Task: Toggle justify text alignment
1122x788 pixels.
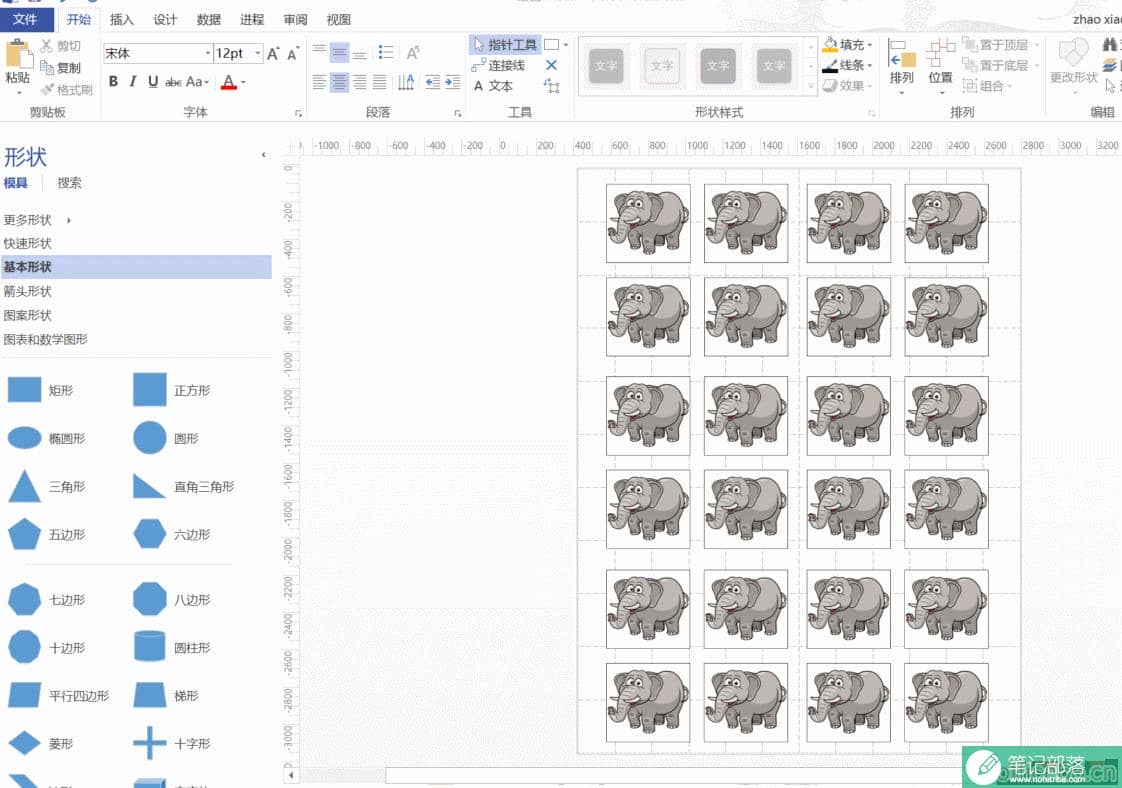Action: [379, 82]
